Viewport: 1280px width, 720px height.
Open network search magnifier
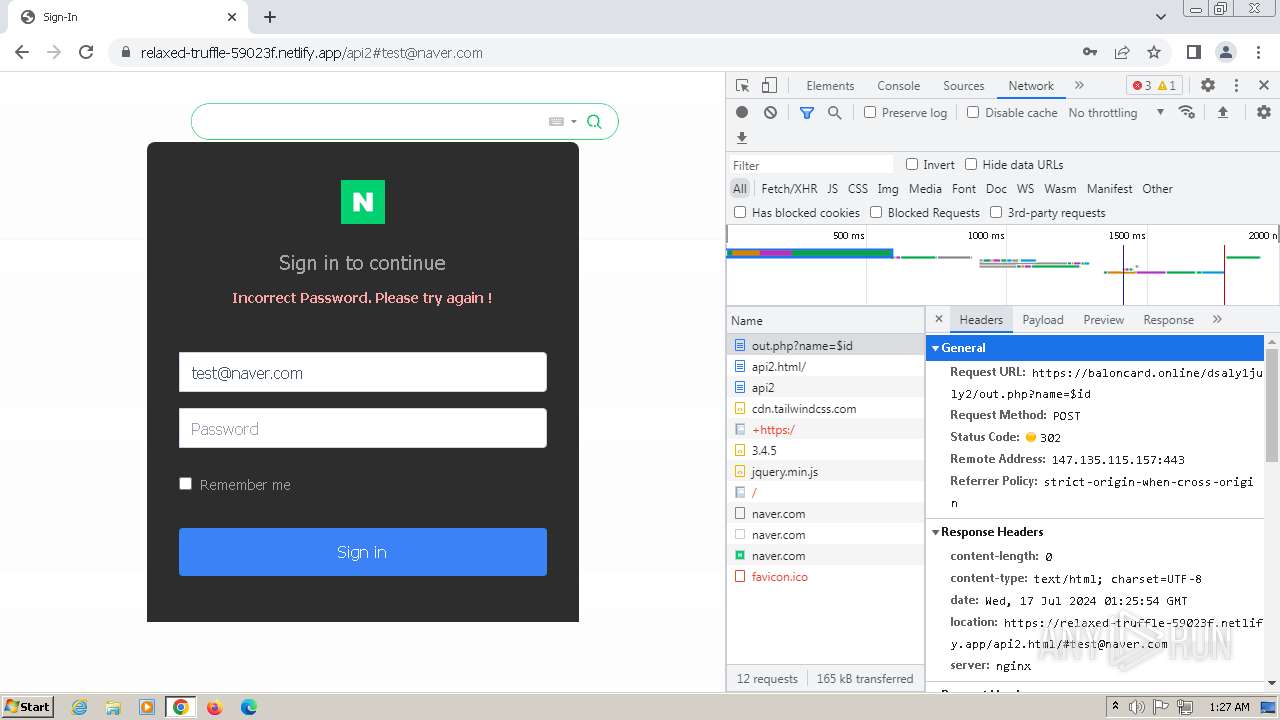[x=834, y=113]
